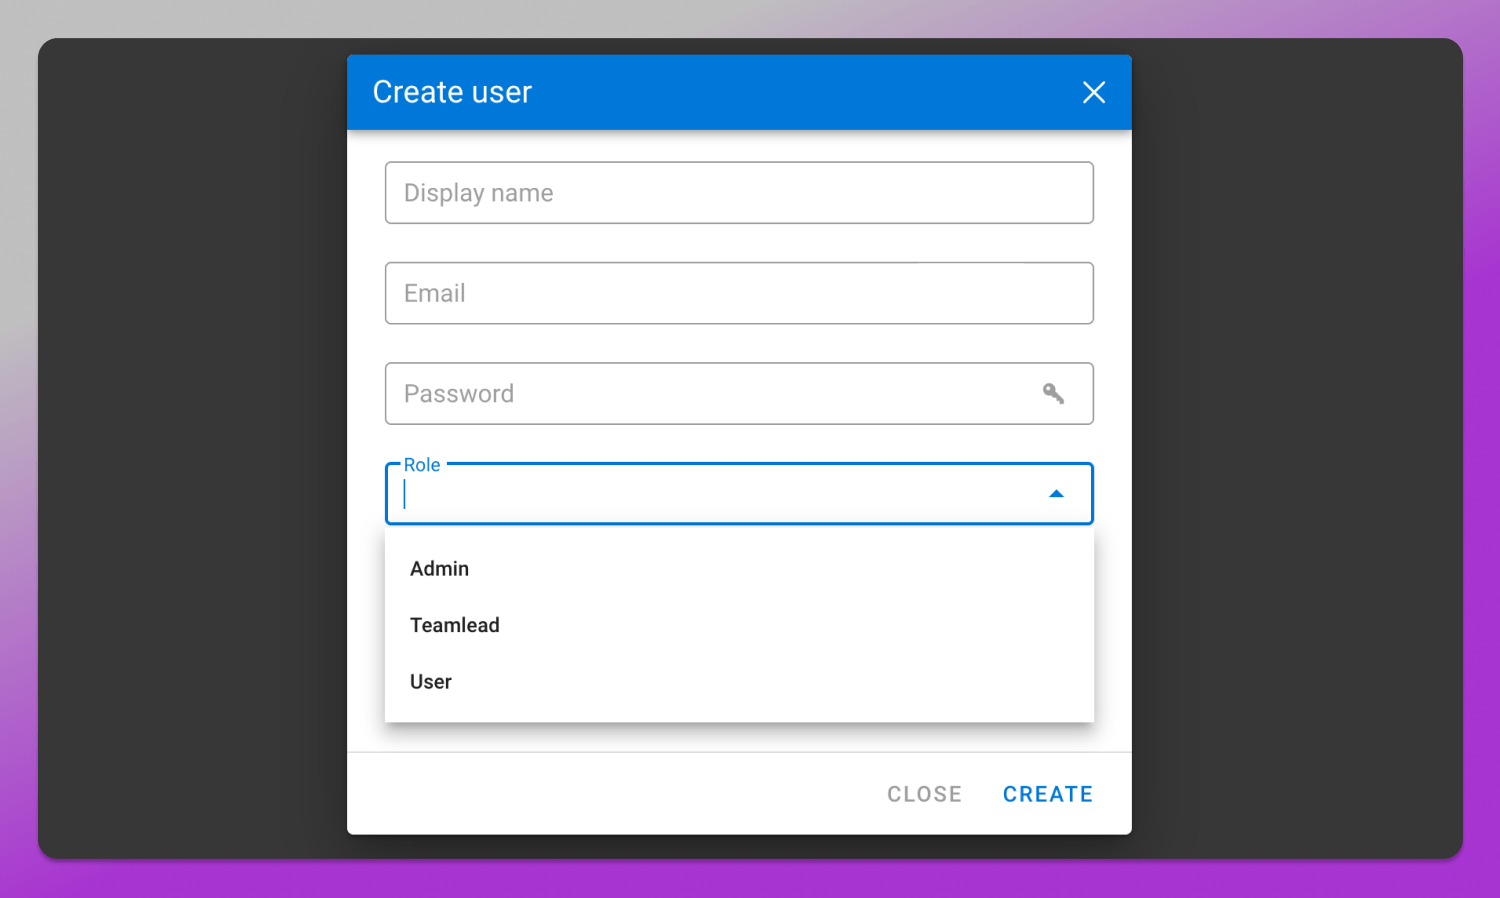1500x898 pixels.
Task: Collapse the Role dropdown arrow
Action: pos(1056,494)
